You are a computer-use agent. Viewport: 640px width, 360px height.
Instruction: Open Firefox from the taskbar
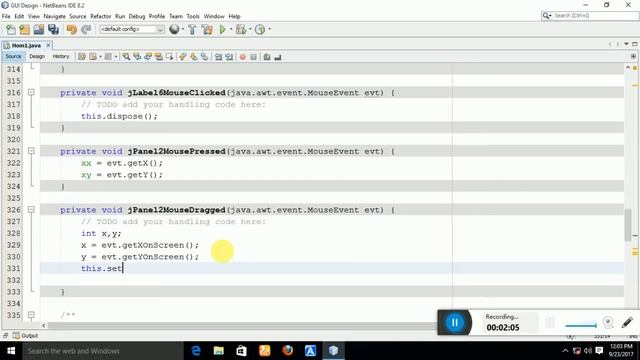[x=287, y=351]
